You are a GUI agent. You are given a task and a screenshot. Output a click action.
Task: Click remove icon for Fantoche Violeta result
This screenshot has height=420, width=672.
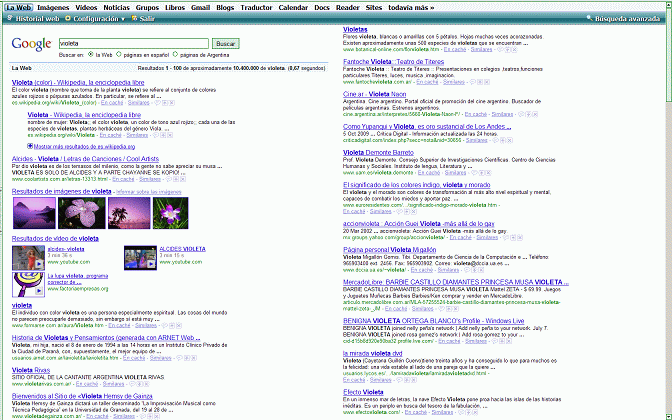(x=487, y=82)
